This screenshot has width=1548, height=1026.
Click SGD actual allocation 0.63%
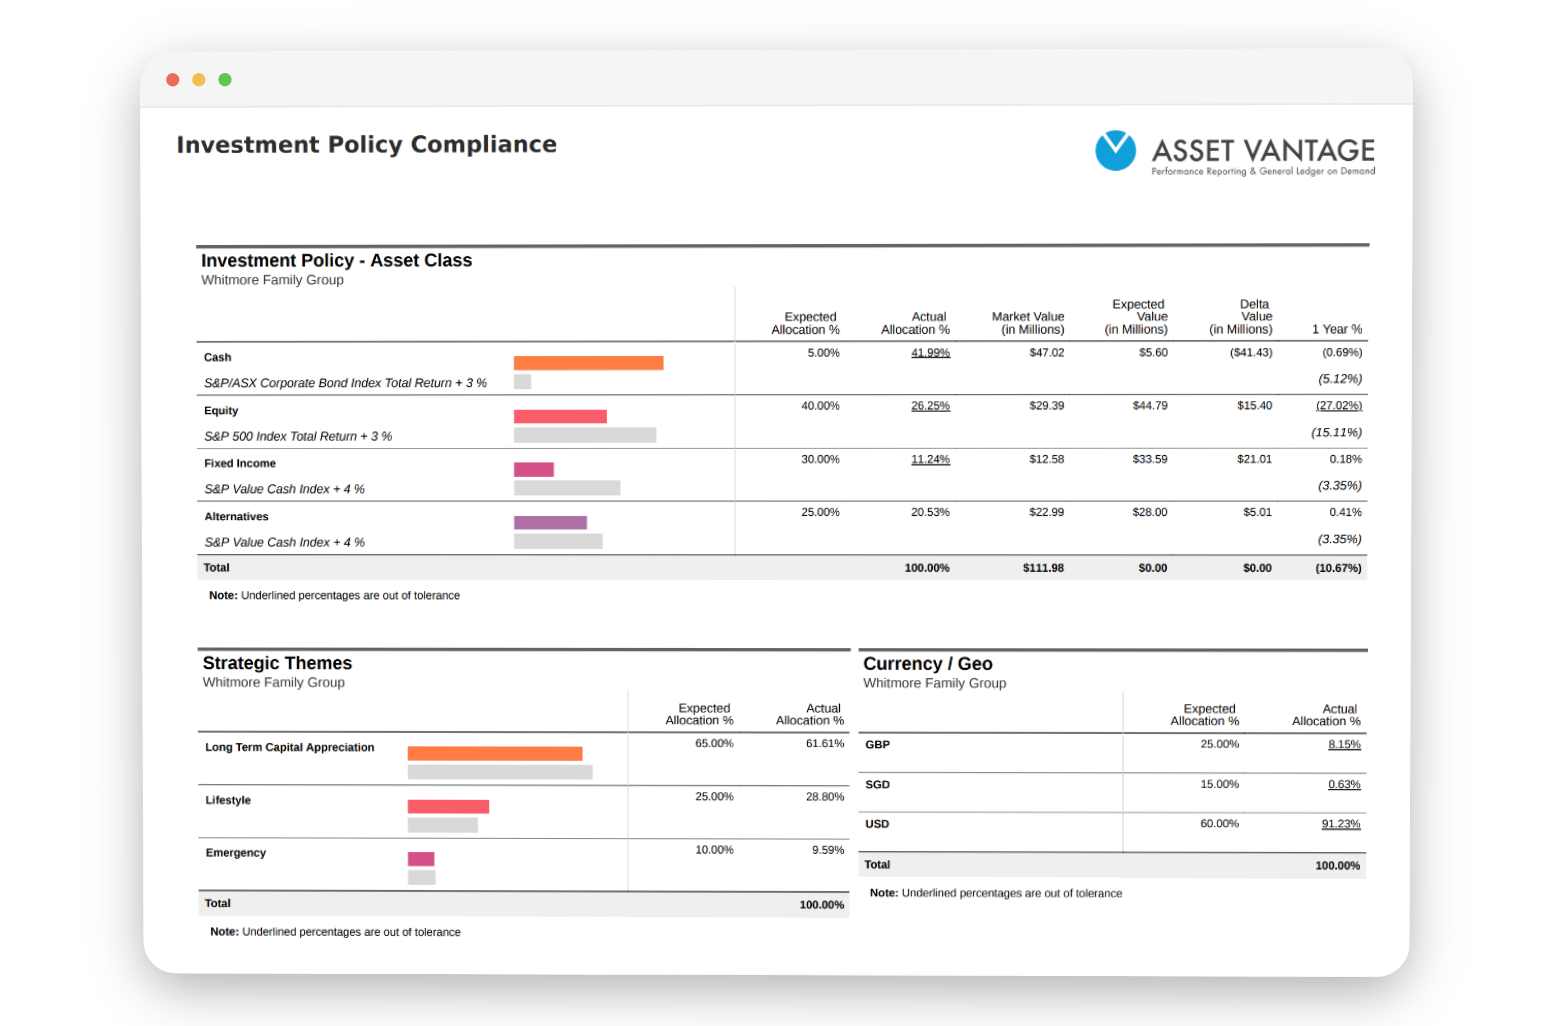[x=1344, y=784]
